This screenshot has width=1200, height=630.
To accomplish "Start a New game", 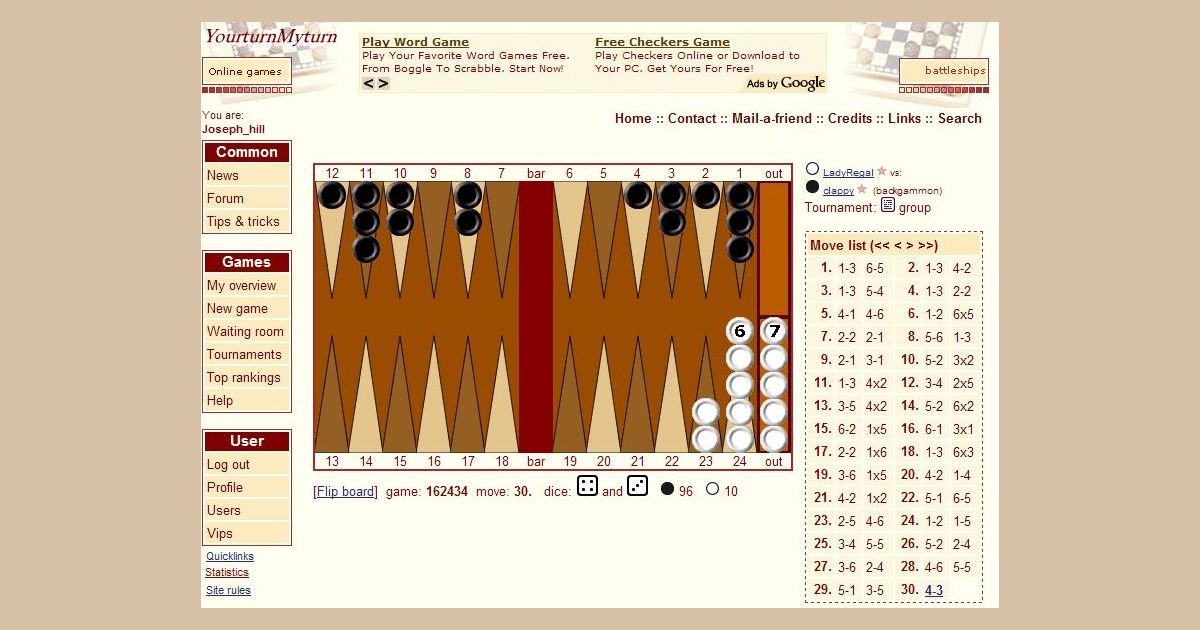I will pos(247,308).
